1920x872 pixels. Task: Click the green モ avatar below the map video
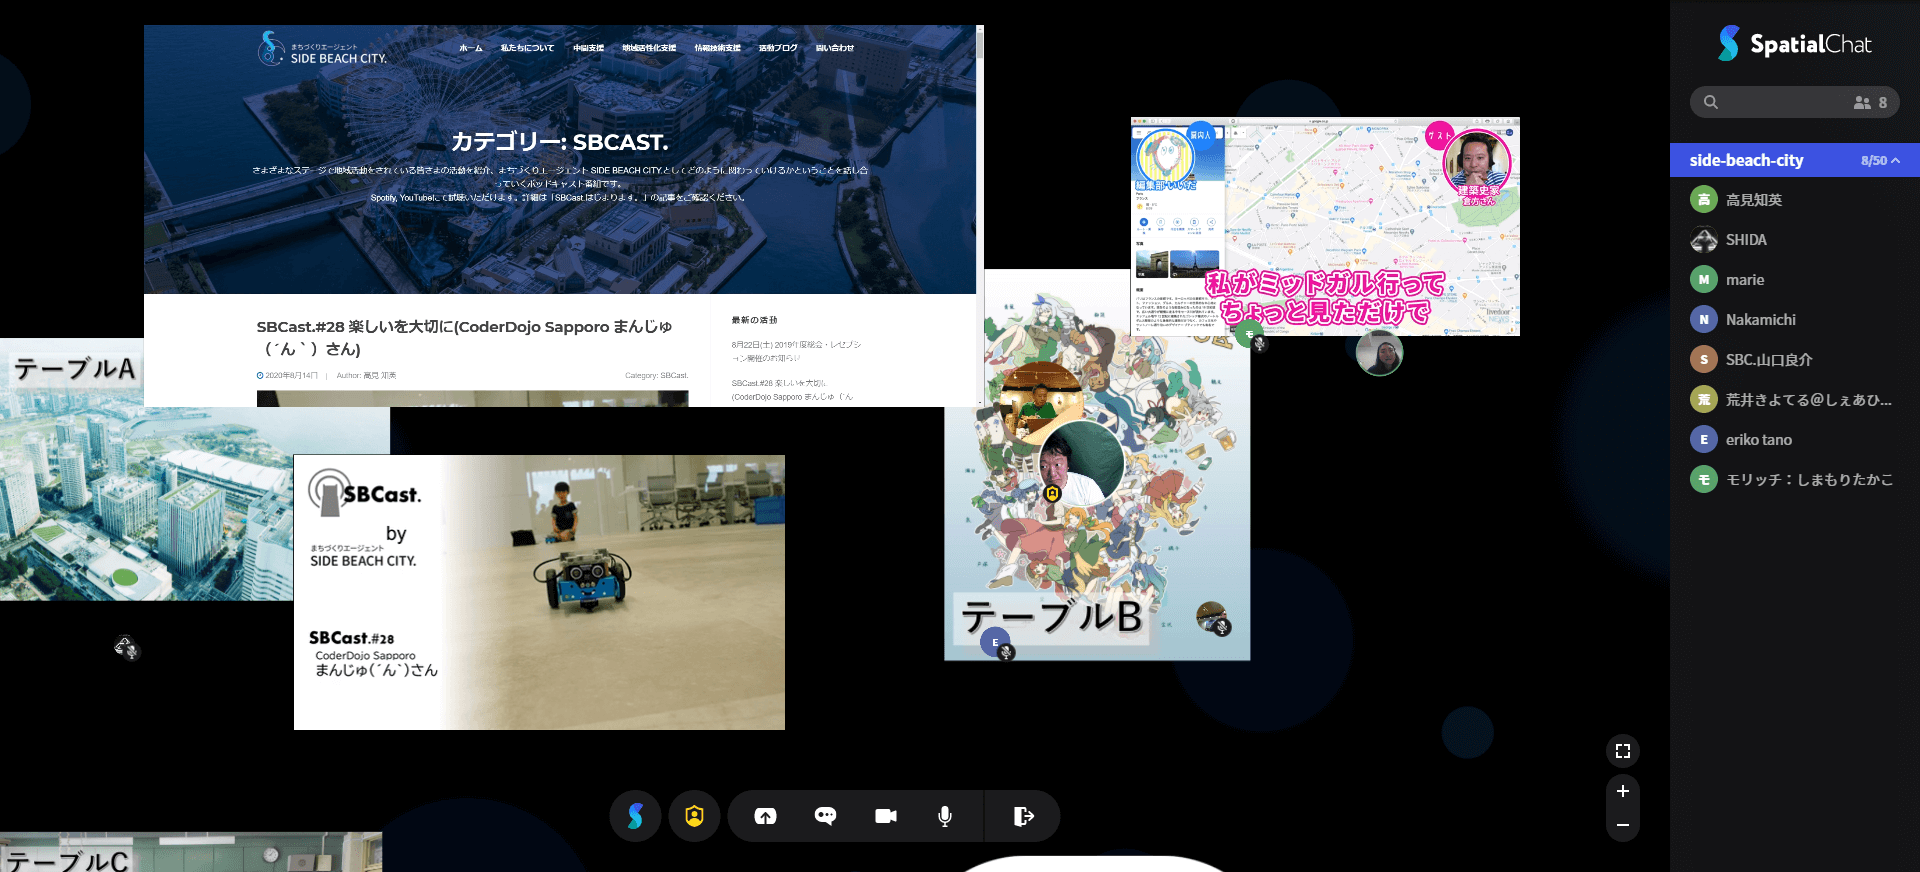coord(1251,336)
